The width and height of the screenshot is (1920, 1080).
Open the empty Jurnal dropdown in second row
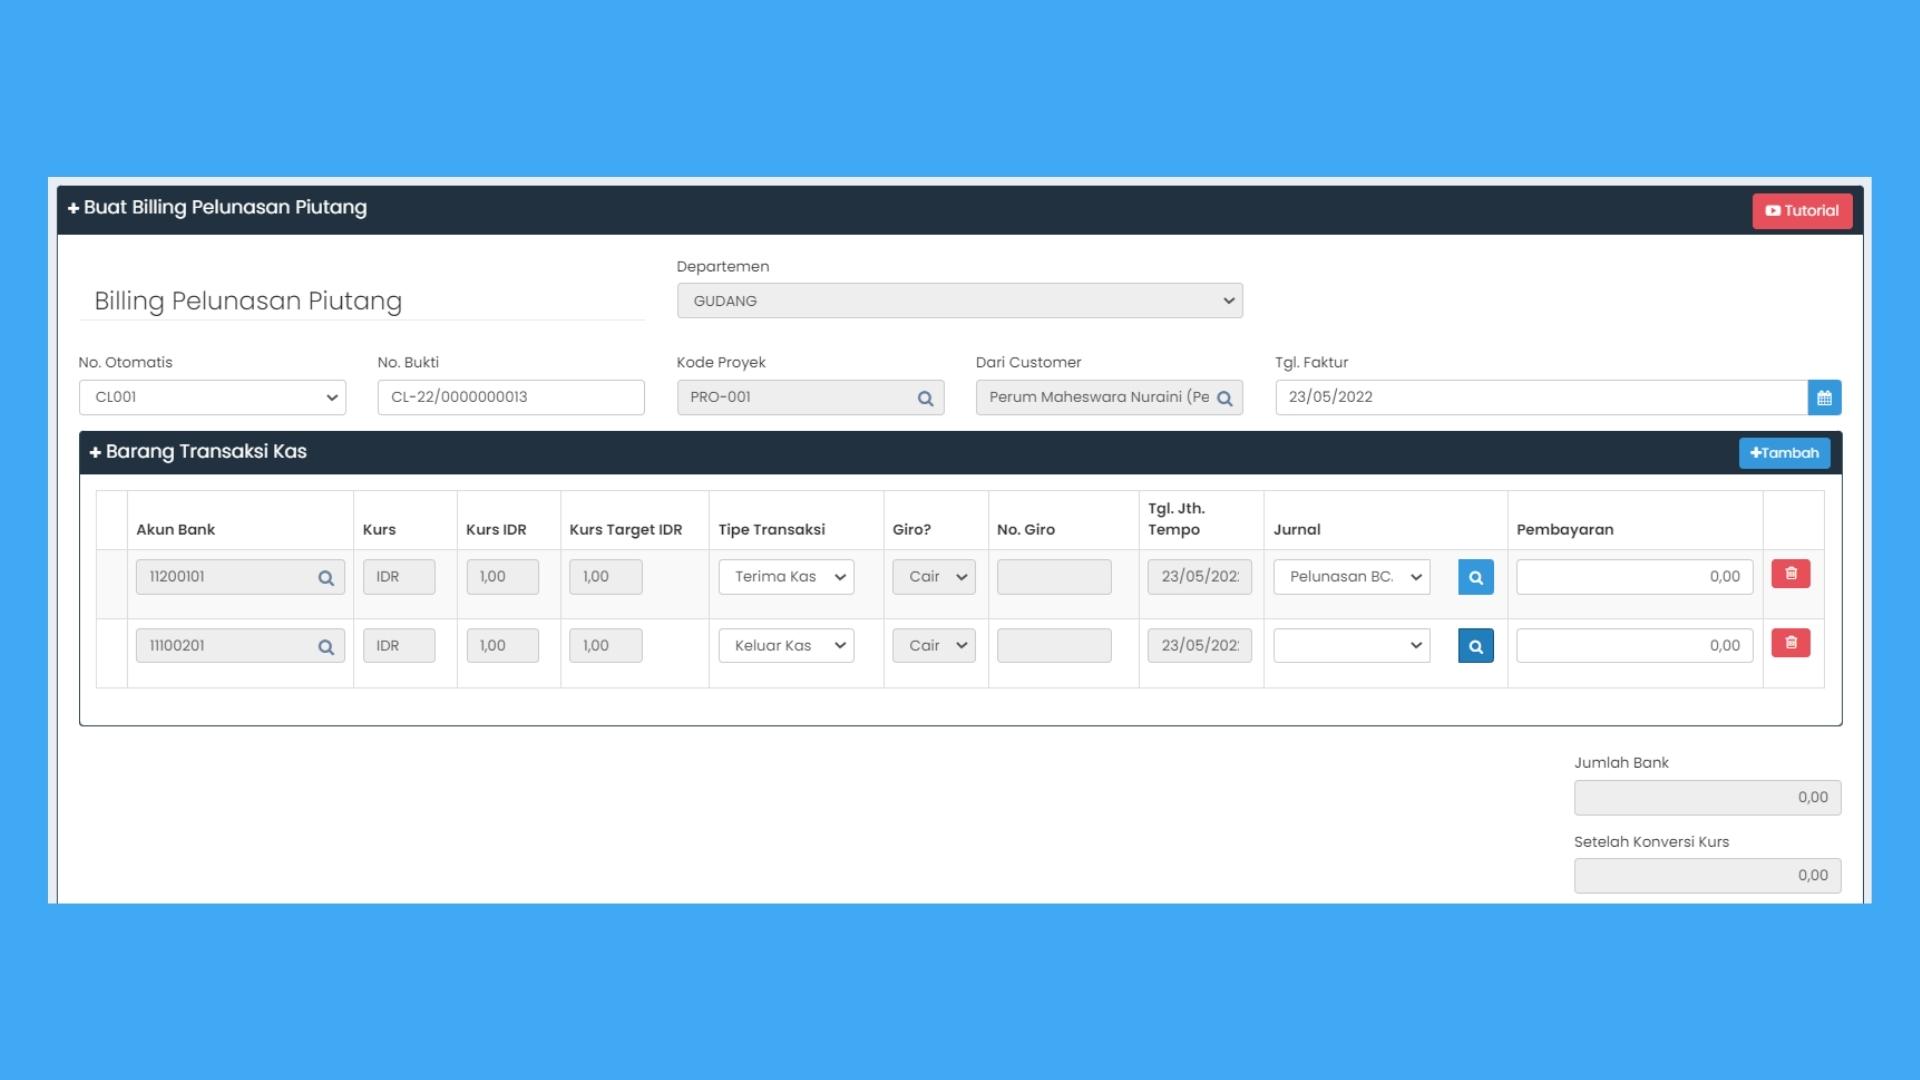(1352, 646)
